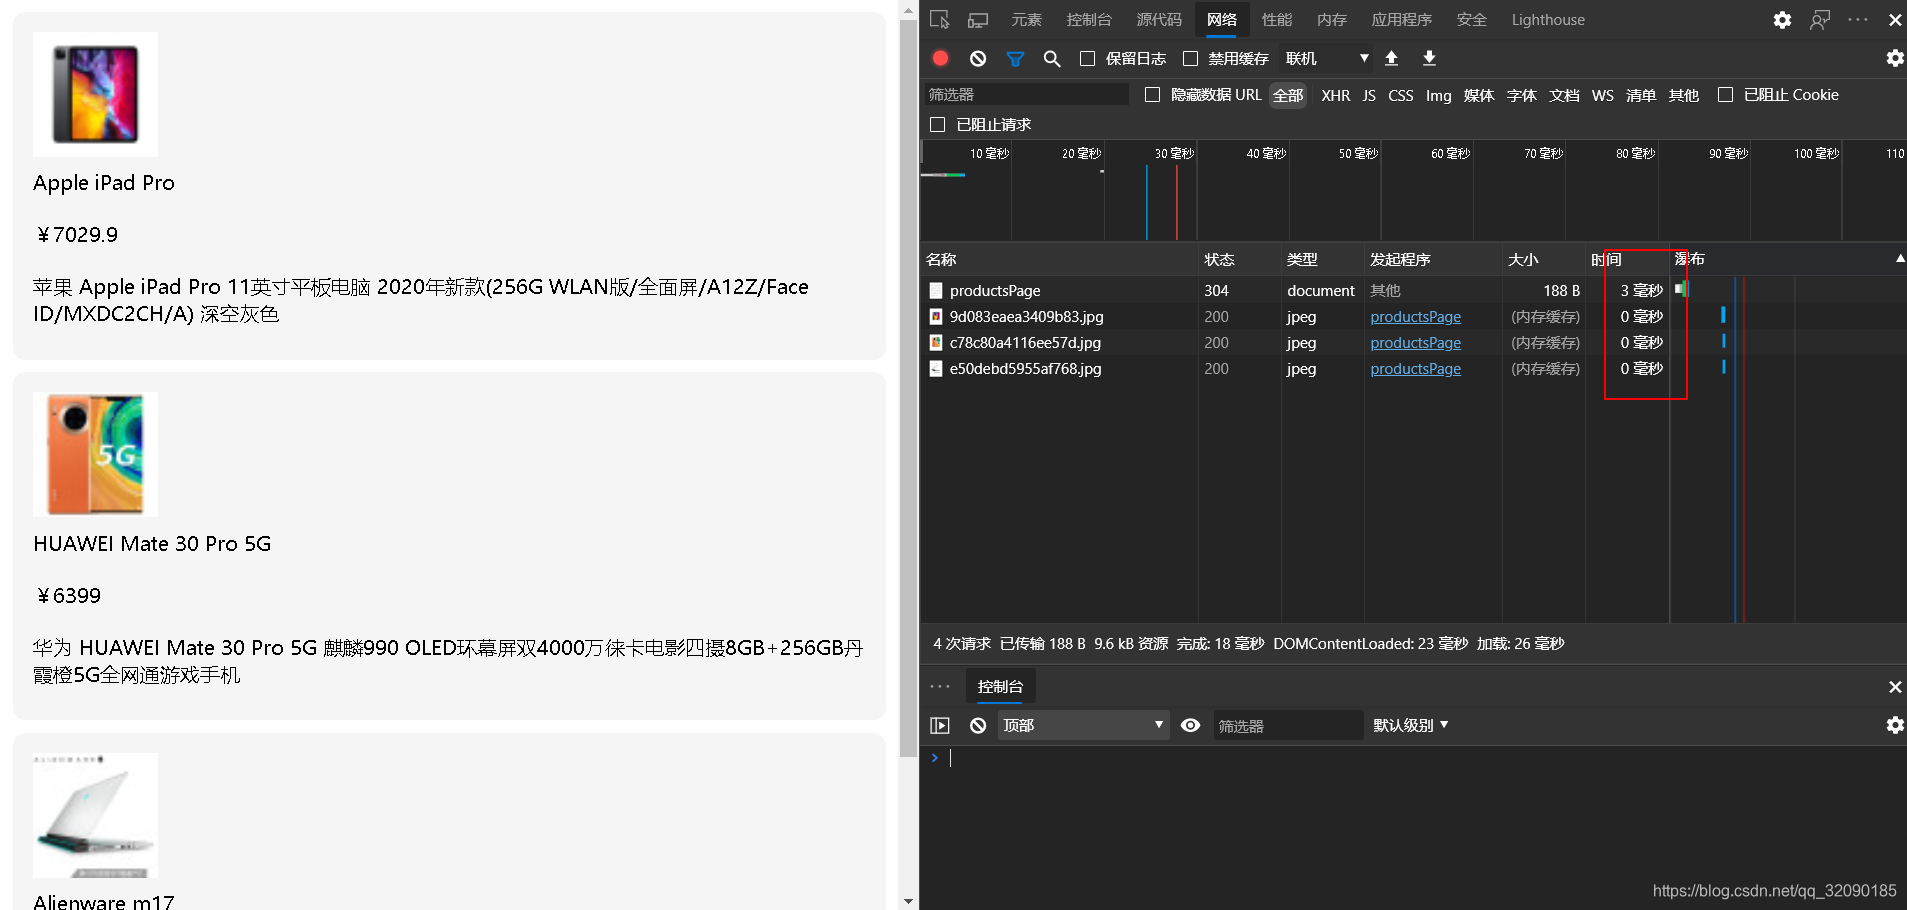The image size is (1907, 910).
Task: Open the default log levels dropdown
Action: tap(1410, 725)
